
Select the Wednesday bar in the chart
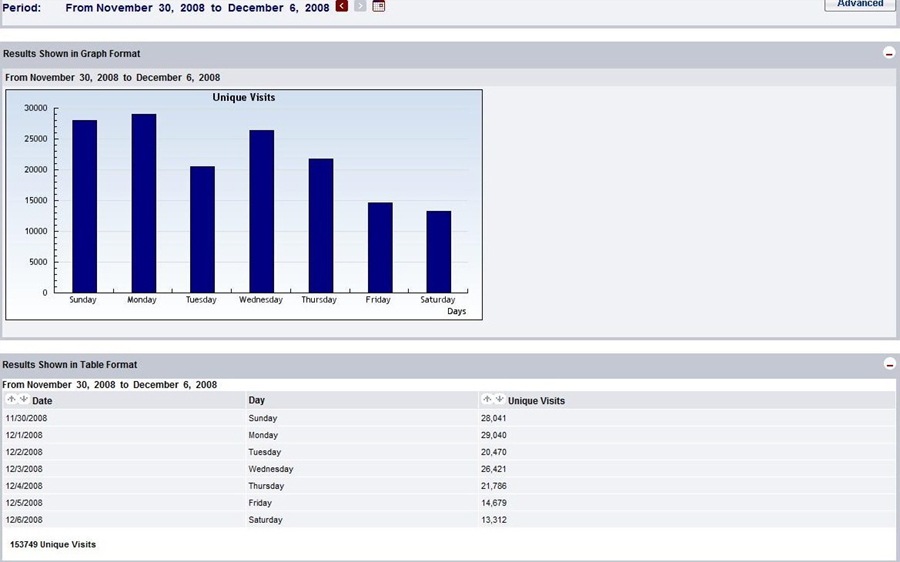[x=262, y=211]
